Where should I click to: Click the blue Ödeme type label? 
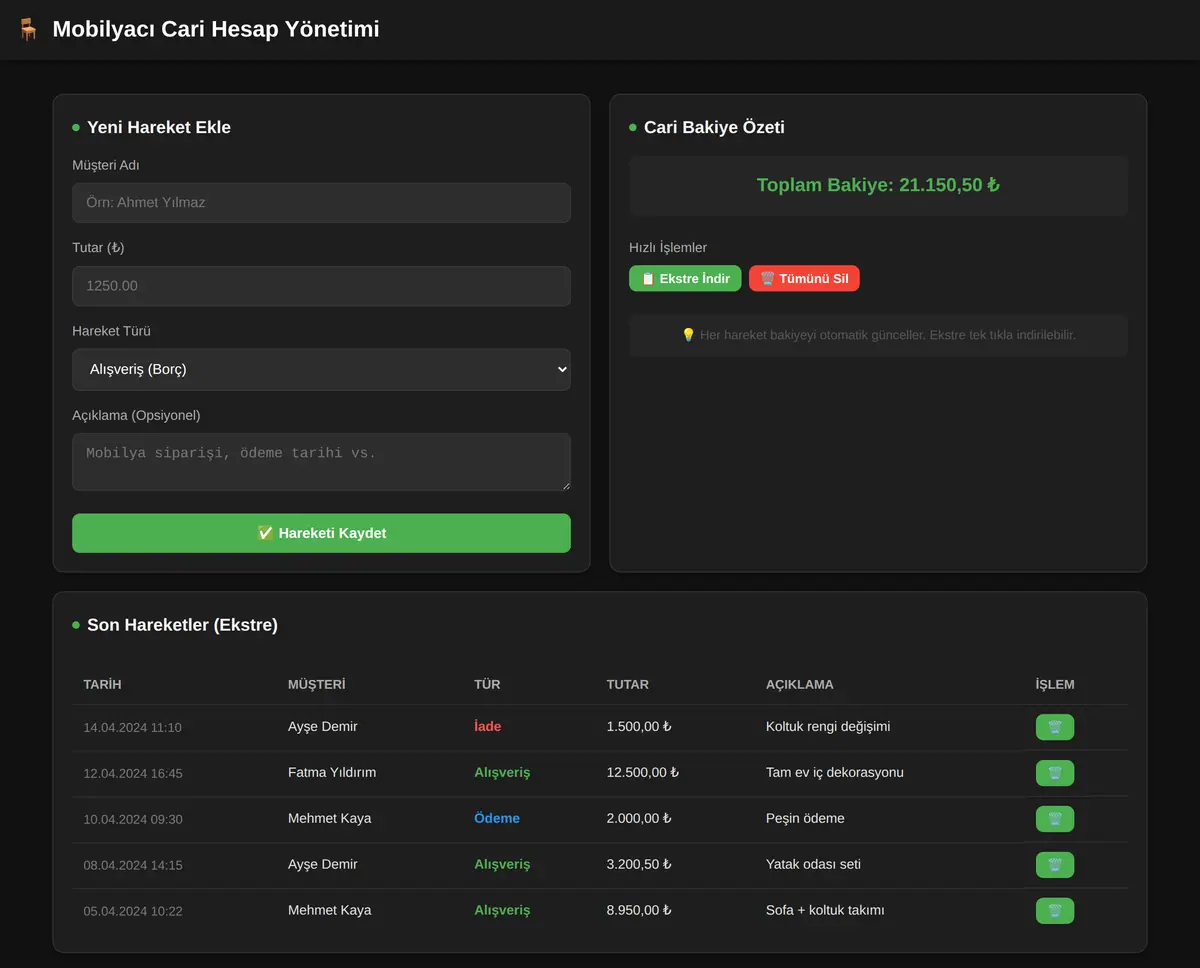pyautogui.click(x=497, y=818)
